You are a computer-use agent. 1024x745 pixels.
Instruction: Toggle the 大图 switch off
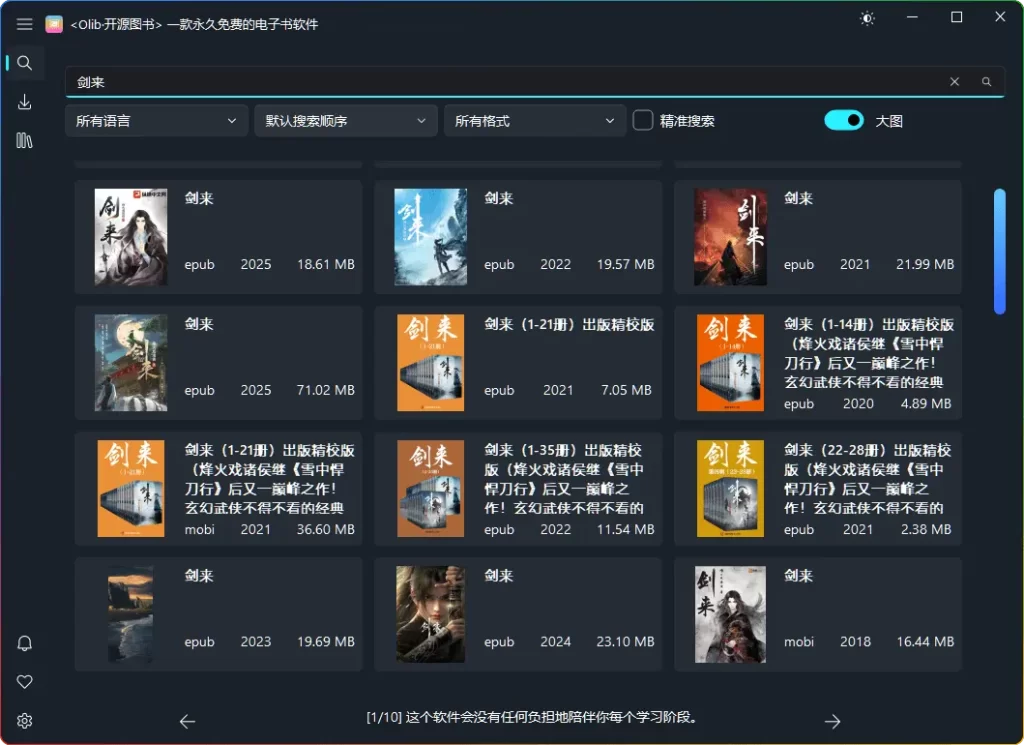844,120
